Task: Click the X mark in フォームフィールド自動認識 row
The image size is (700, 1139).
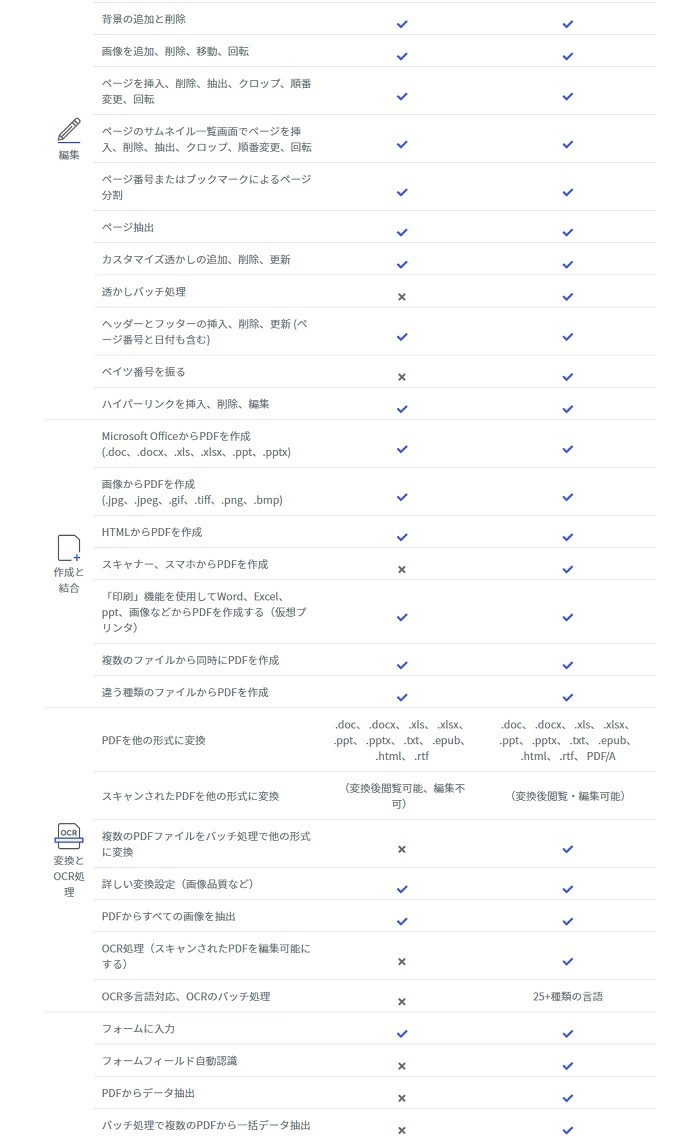Action: (402, 1066)
